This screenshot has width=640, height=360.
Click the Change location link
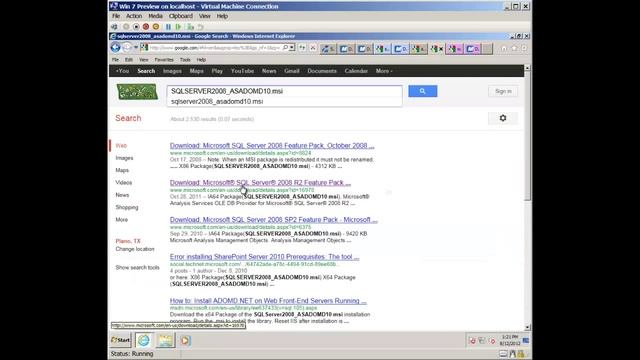[x=135, y=249]
